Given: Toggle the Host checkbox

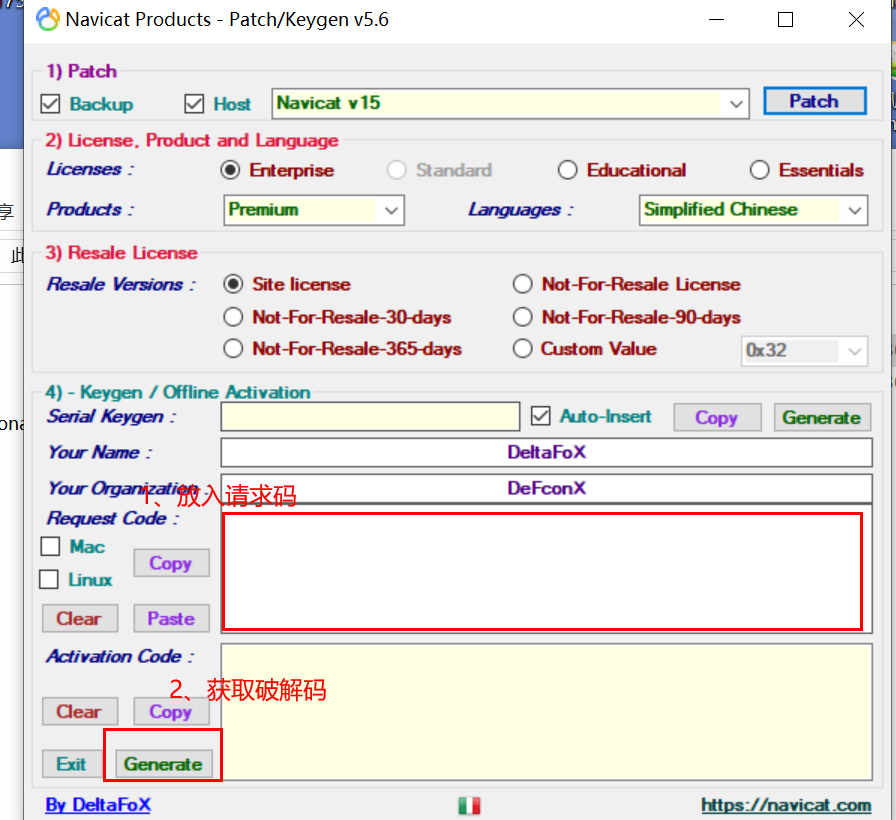Looking at the screenshot, I should coord(194,104).
